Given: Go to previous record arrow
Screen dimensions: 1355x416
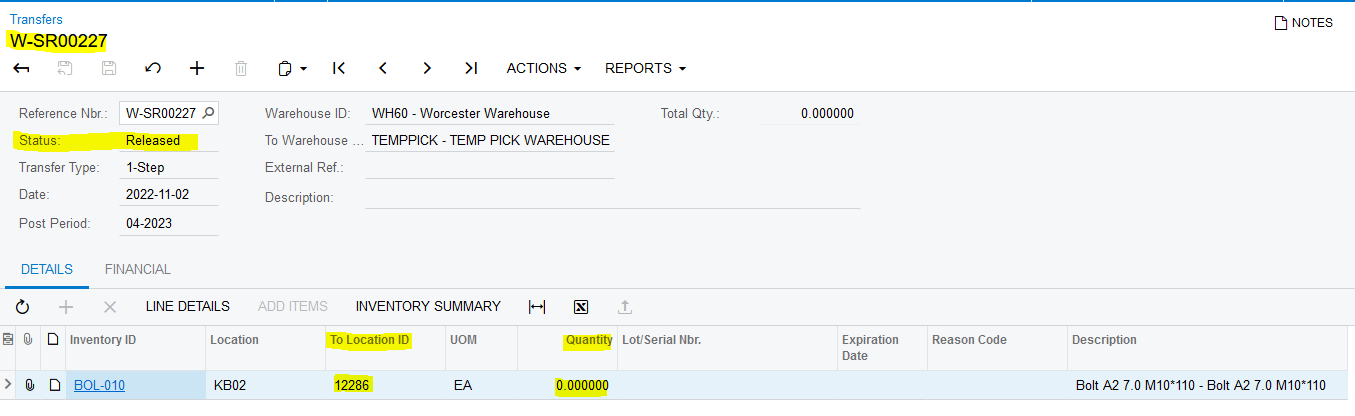Looking at the screenshot, I should [383, 68].
